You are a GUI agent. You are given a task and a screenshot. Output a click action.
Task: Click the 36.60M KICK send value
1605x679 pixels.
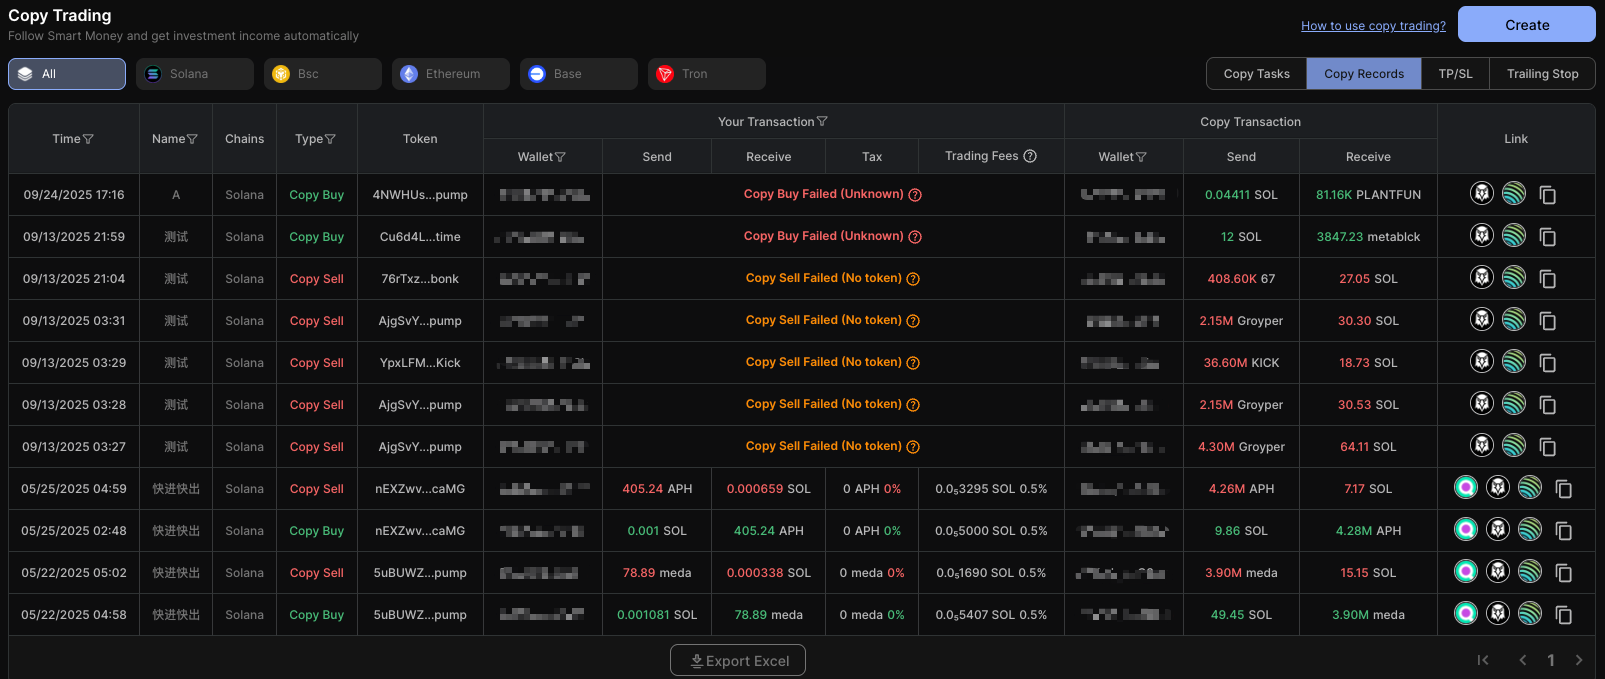[1241, 363]
